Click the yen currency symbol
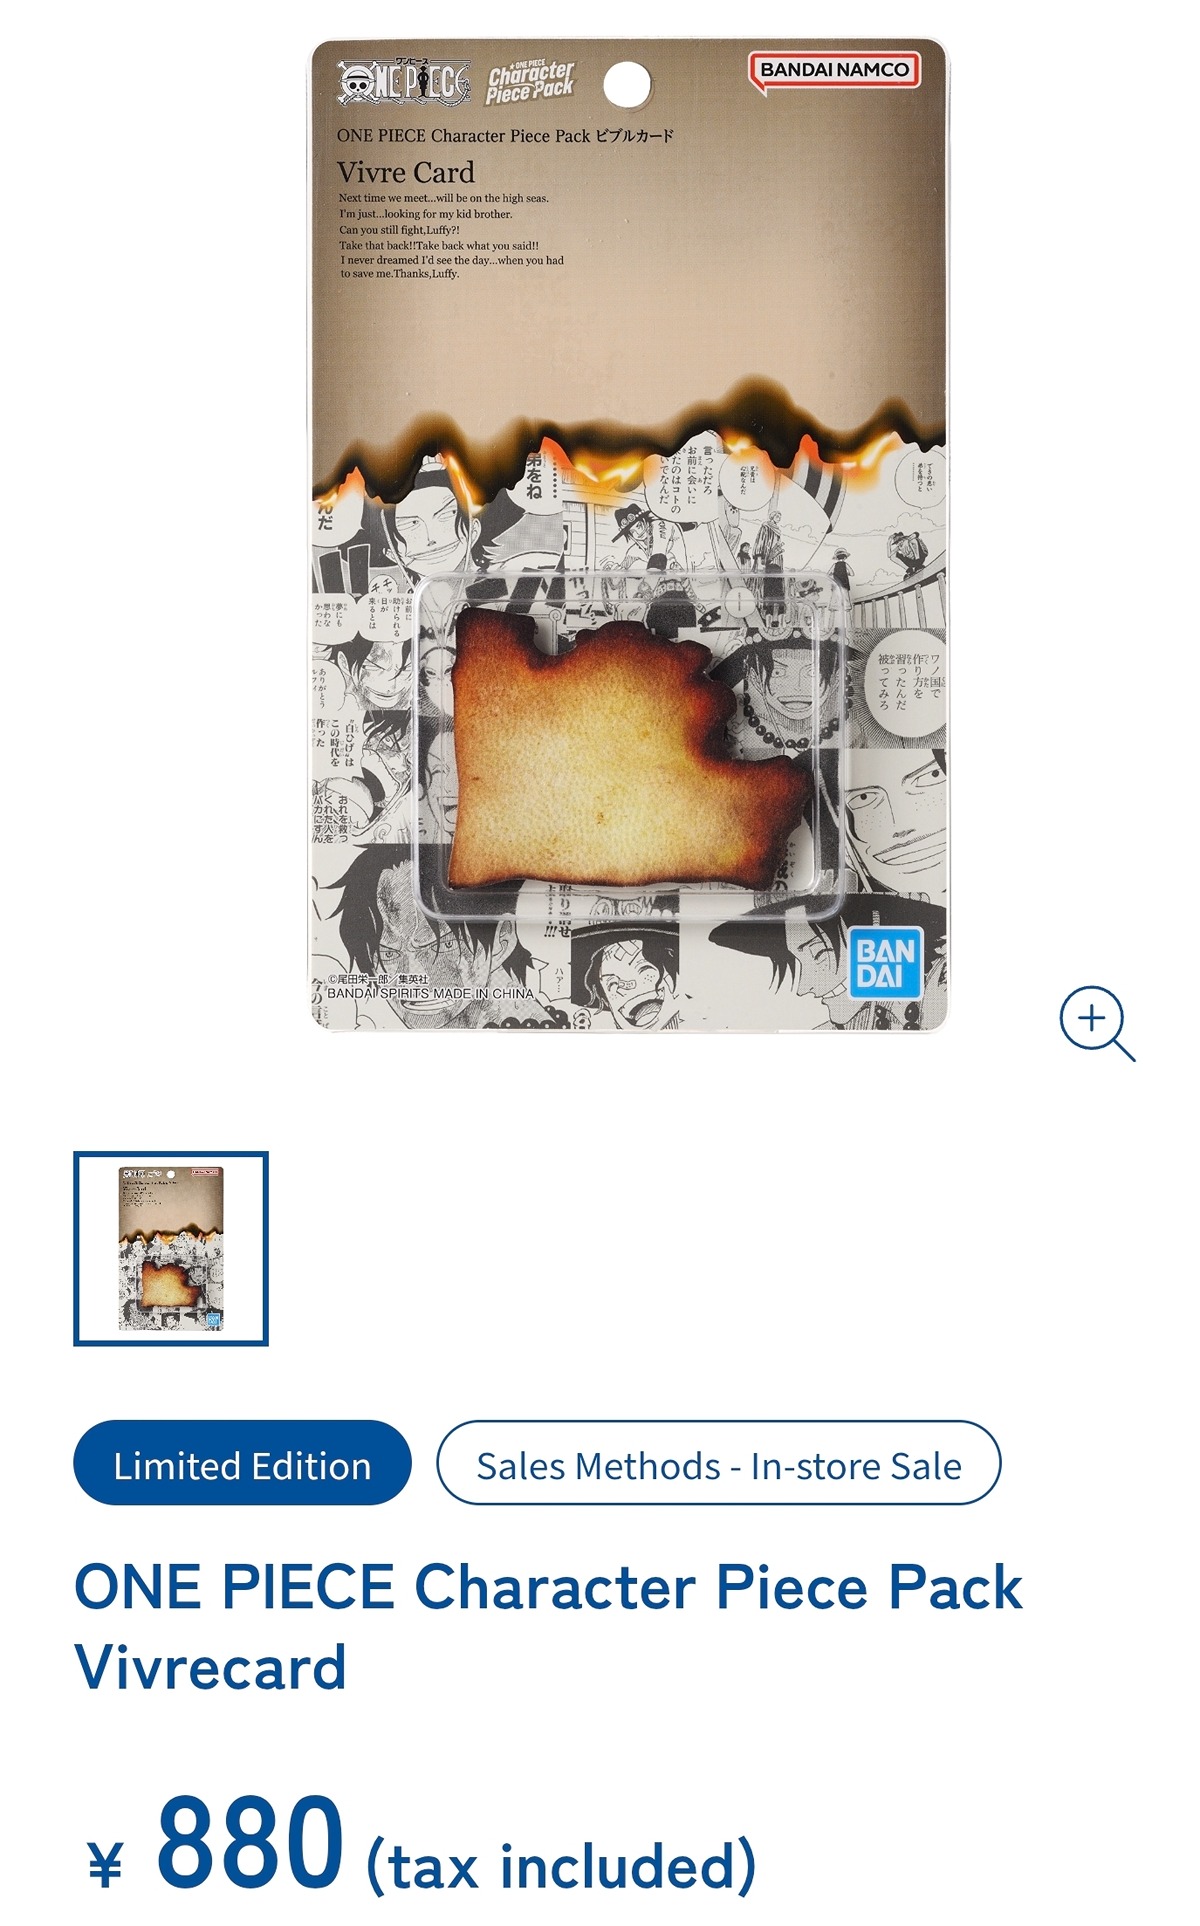1200x1926 pixels. pos(106,1862)
